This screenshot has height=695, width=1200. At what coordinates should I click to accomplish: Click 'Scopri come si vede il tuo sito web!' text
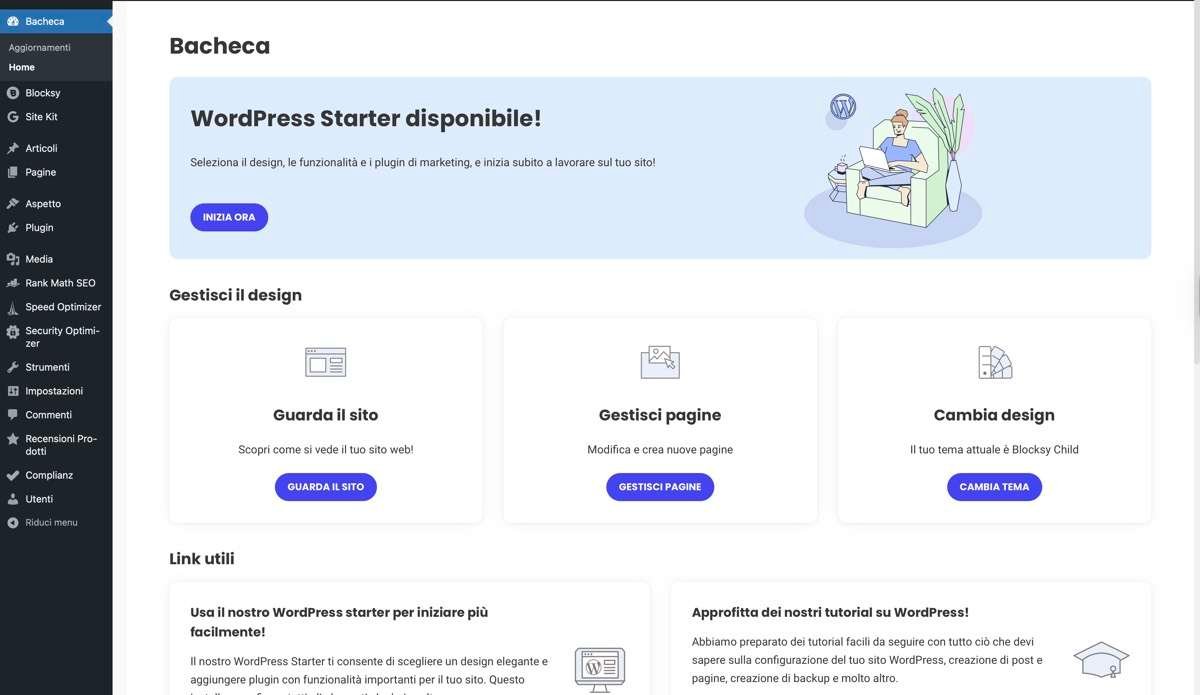coord(326,450)
